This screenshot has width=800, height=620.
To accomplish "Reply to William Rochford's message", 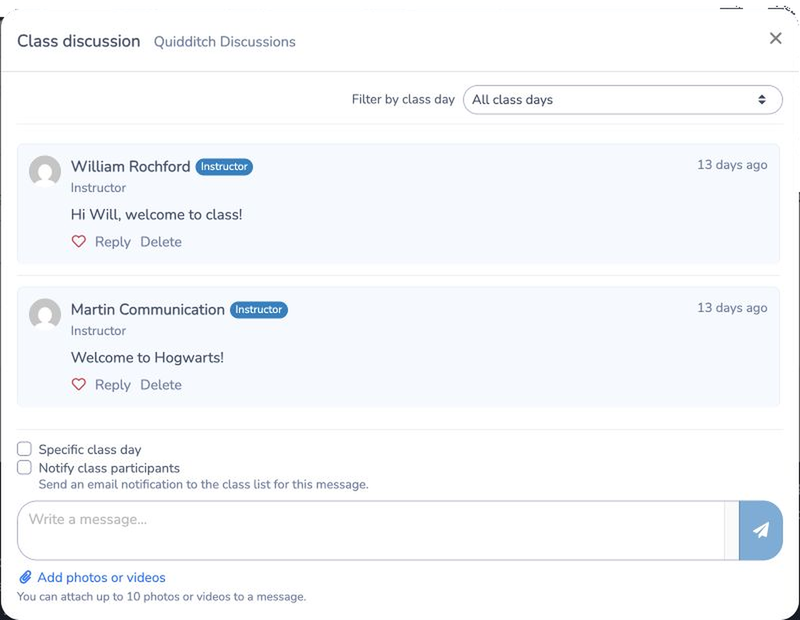I will coord(113,242).
